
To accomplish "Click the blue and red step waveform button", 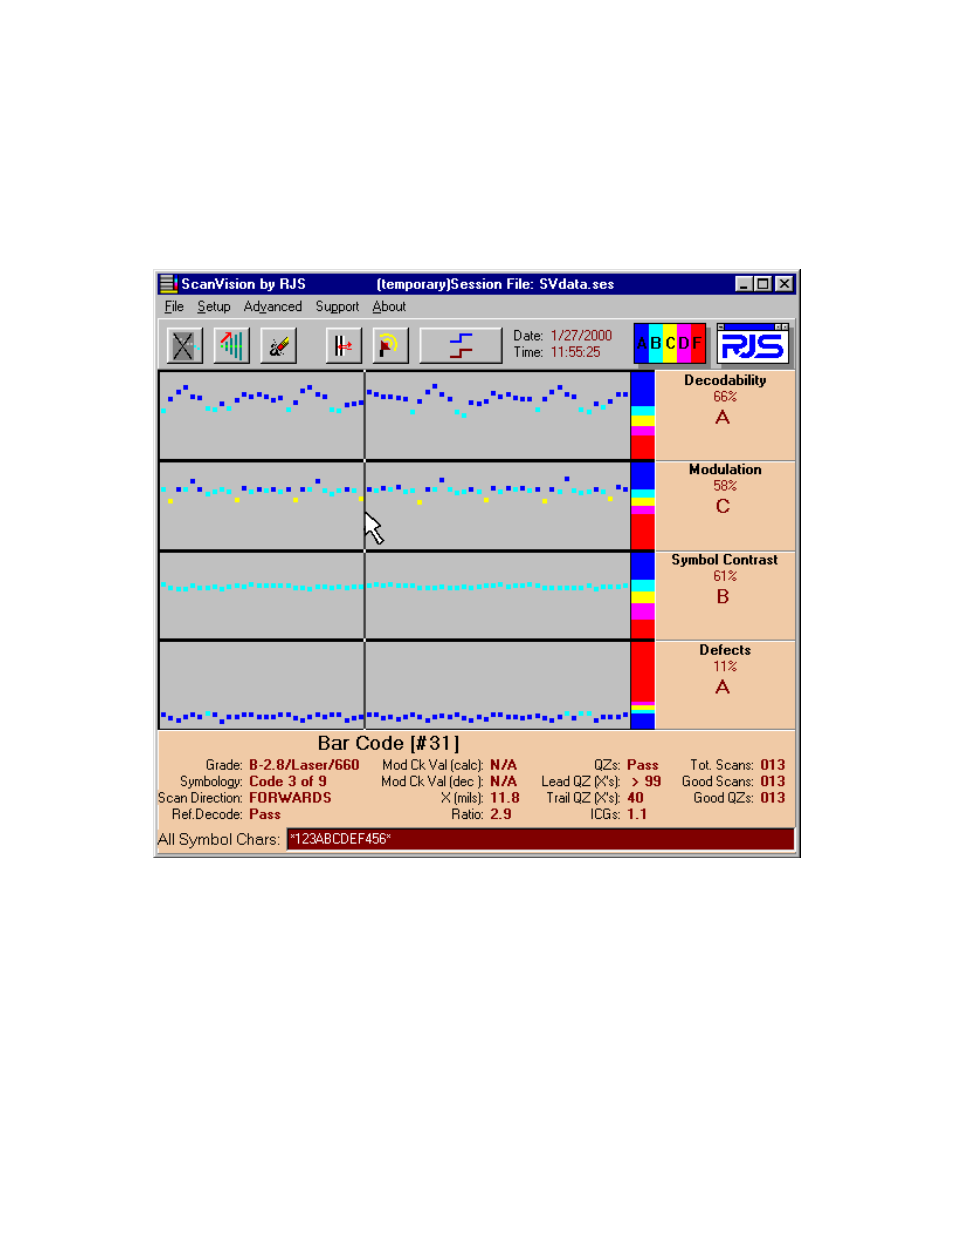I will (x=461, y=346).
